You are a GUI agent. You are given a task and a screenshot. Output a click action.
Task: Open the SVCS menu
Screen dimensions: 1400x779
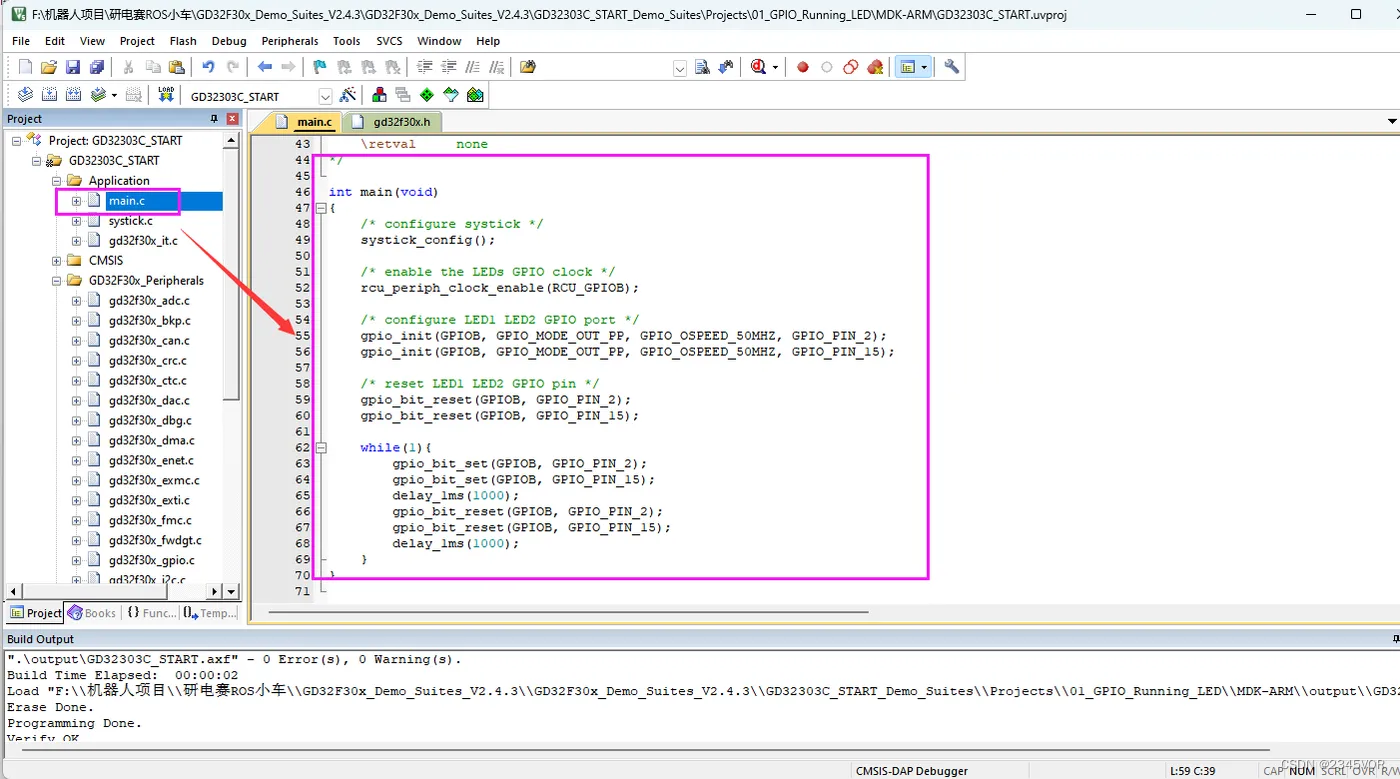[389, 41]
